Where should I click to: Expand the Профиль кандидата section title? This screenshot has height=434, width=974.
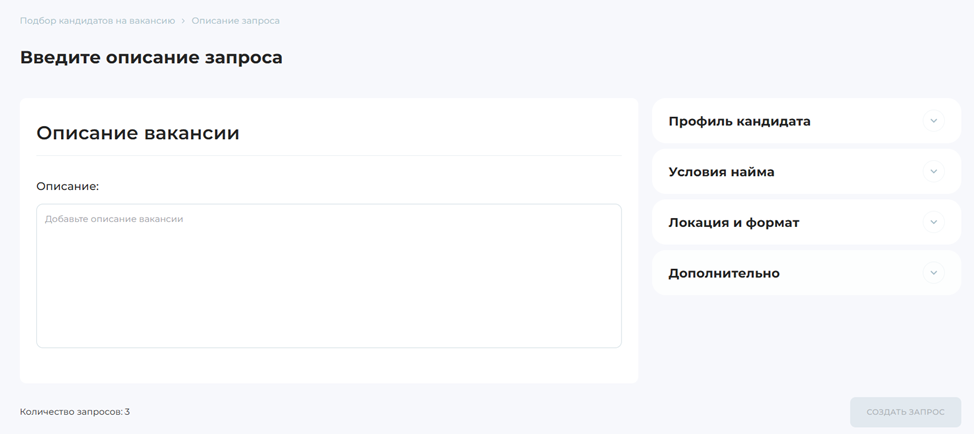(739, 121)
